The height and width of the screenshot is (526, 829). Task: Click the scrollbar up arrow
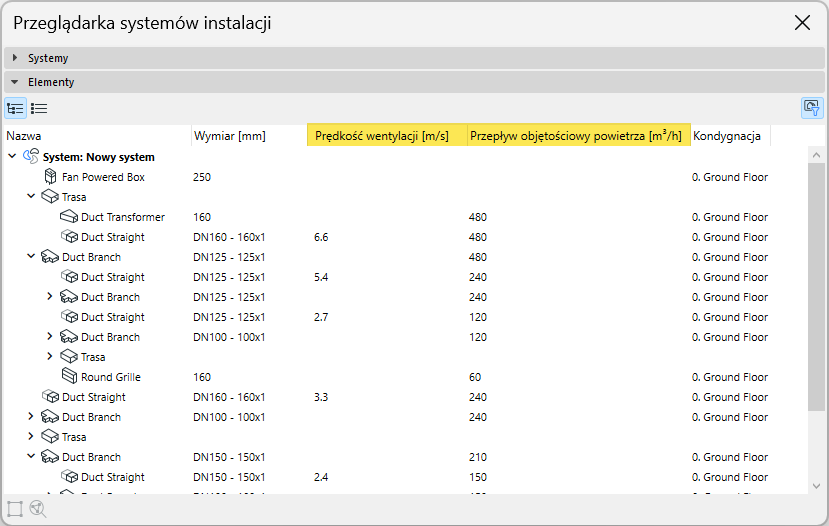pyautogui.click(x=816, y=155)
